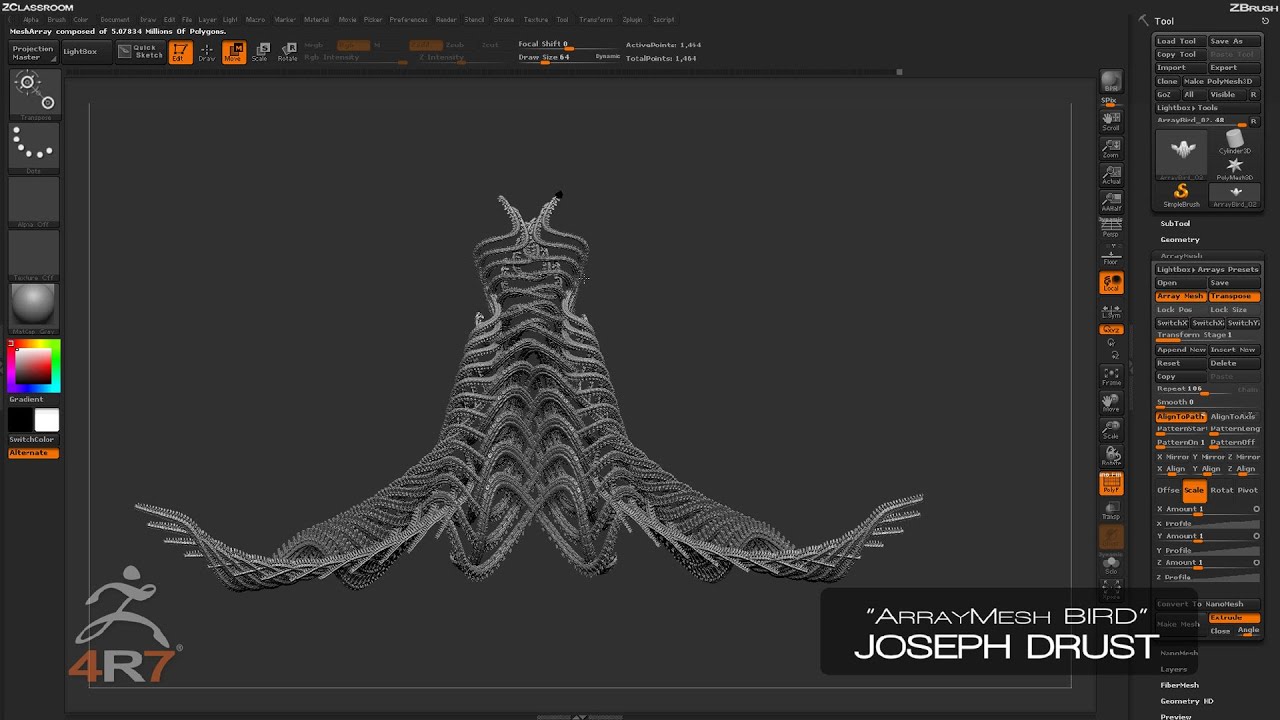Click the Zoom navigation icon
The width and height of the screenshot is (1280, 720).
(1111, 149)
